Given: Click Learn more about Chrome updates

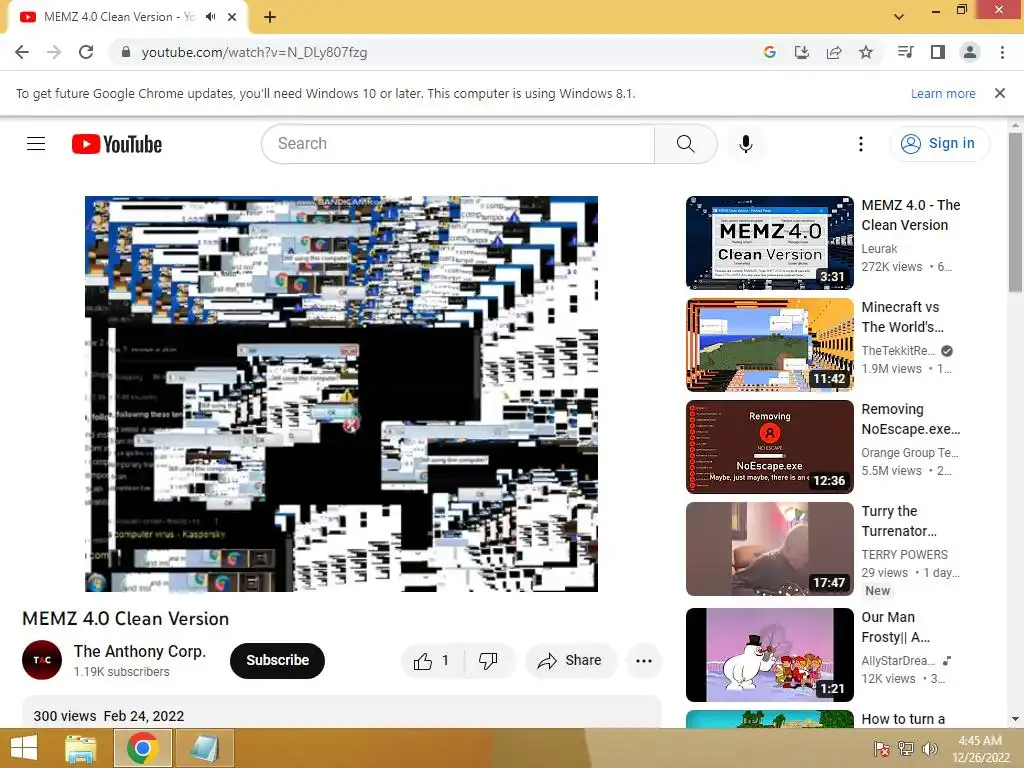Looking at the screenshot, I should tap(943, 93).
